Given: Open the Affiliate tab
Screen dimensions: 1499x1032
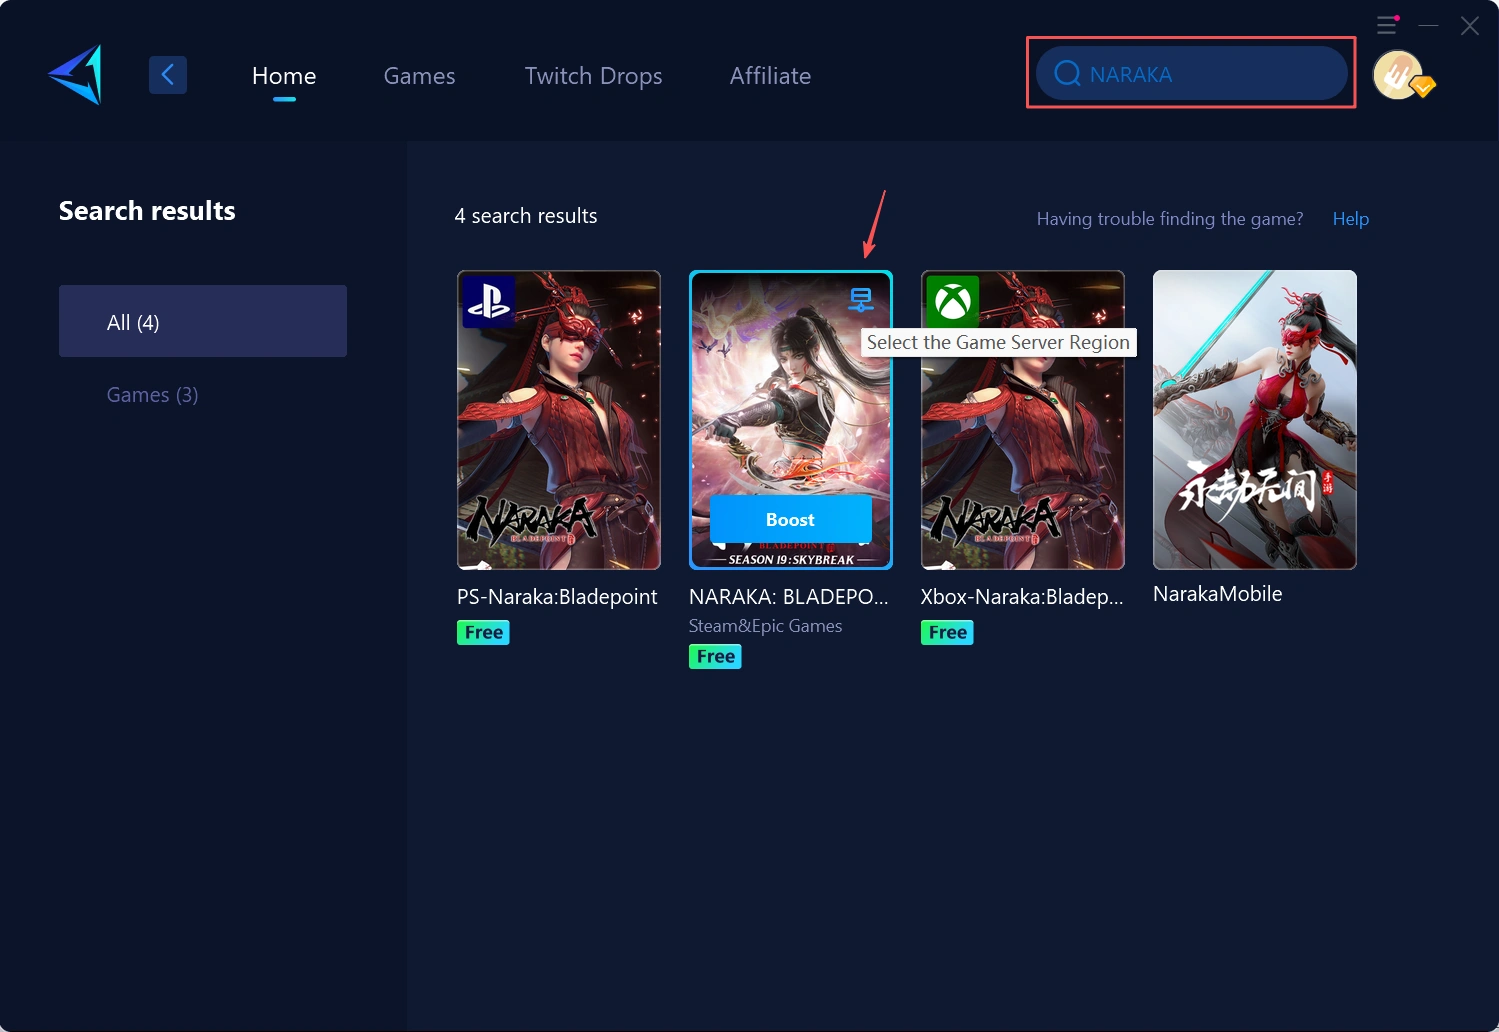Looking at the screenshot, I should 770,75.
